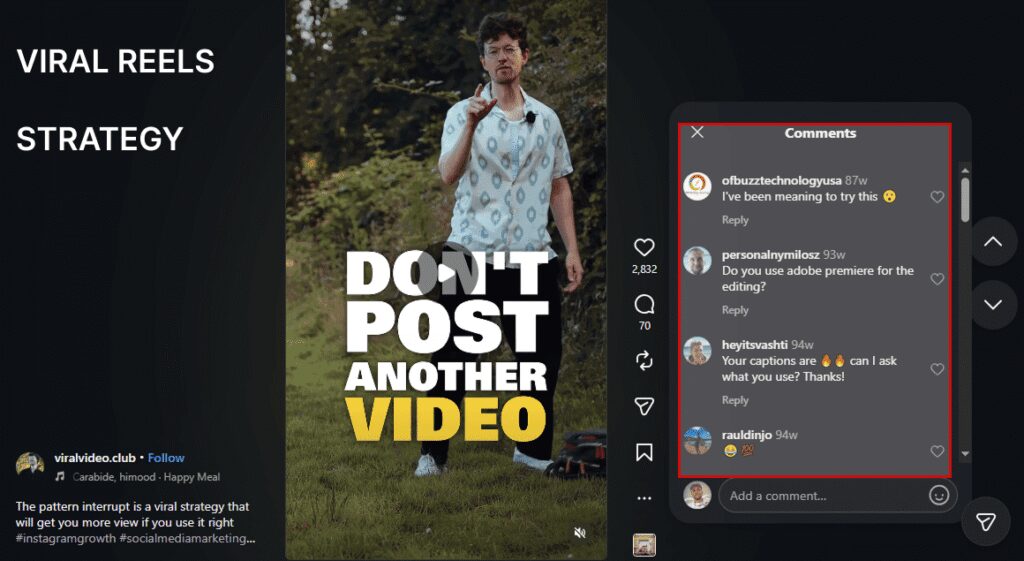Open personalnymilosz profile from username
Image resolution: width=1024 pixels, height=561 pixels.
pos(770,255)
